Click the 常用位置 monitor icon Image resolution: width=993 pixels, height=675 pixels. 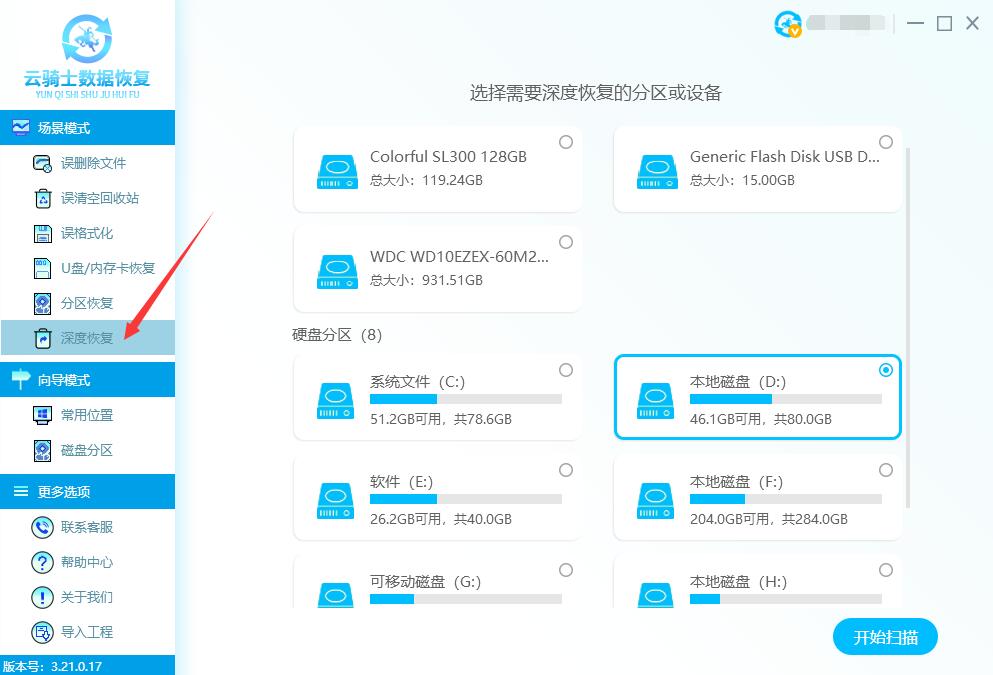pyautogui.click(x=42, y=415)
